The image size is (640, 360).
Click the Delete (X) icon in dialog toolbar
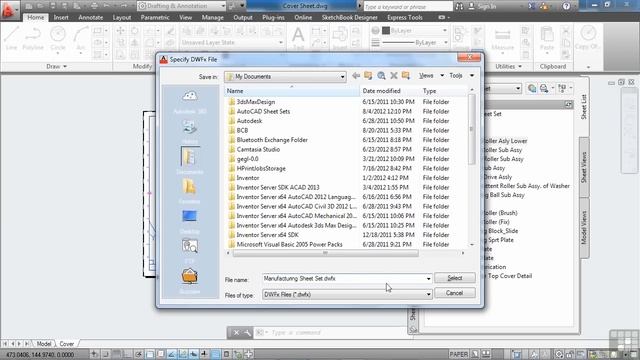(393, 76)
